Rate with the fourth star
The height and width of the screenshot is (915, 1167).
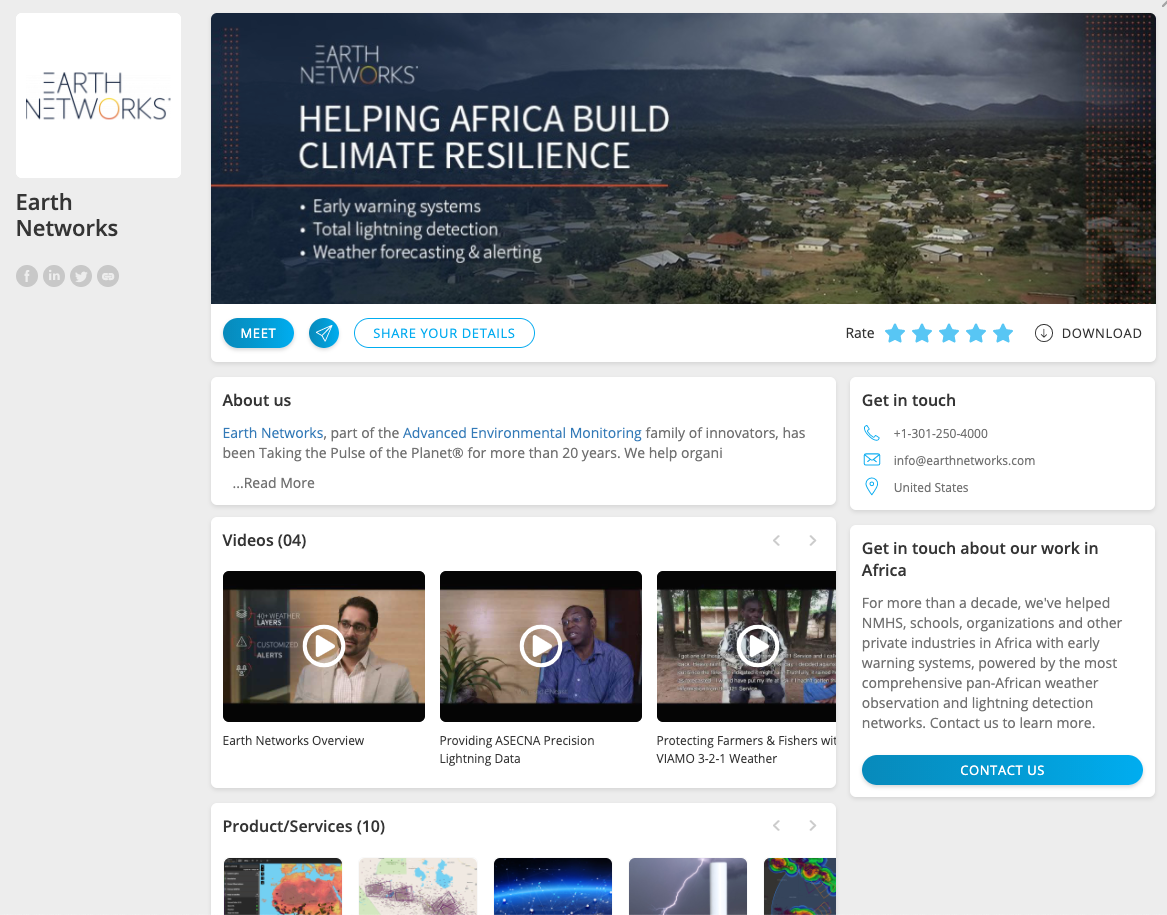[976, 333]
